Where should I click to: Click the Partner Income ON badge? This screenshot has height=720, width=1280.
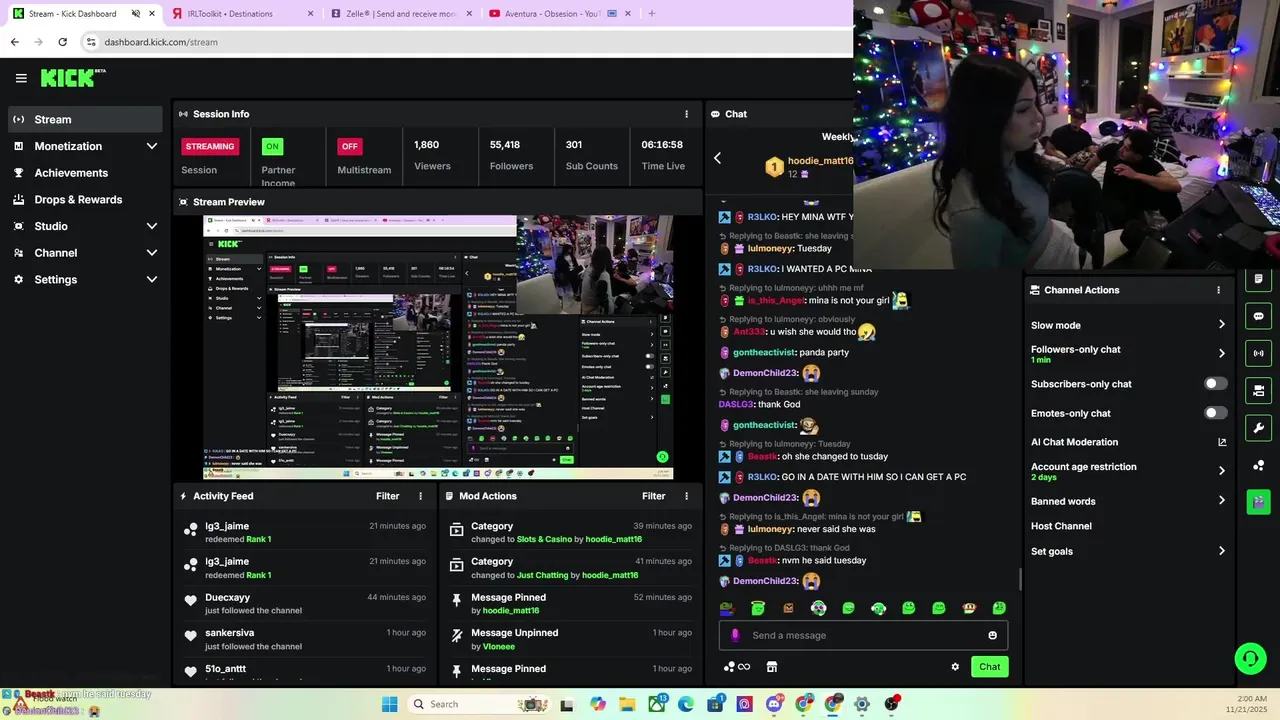point(271,146)
